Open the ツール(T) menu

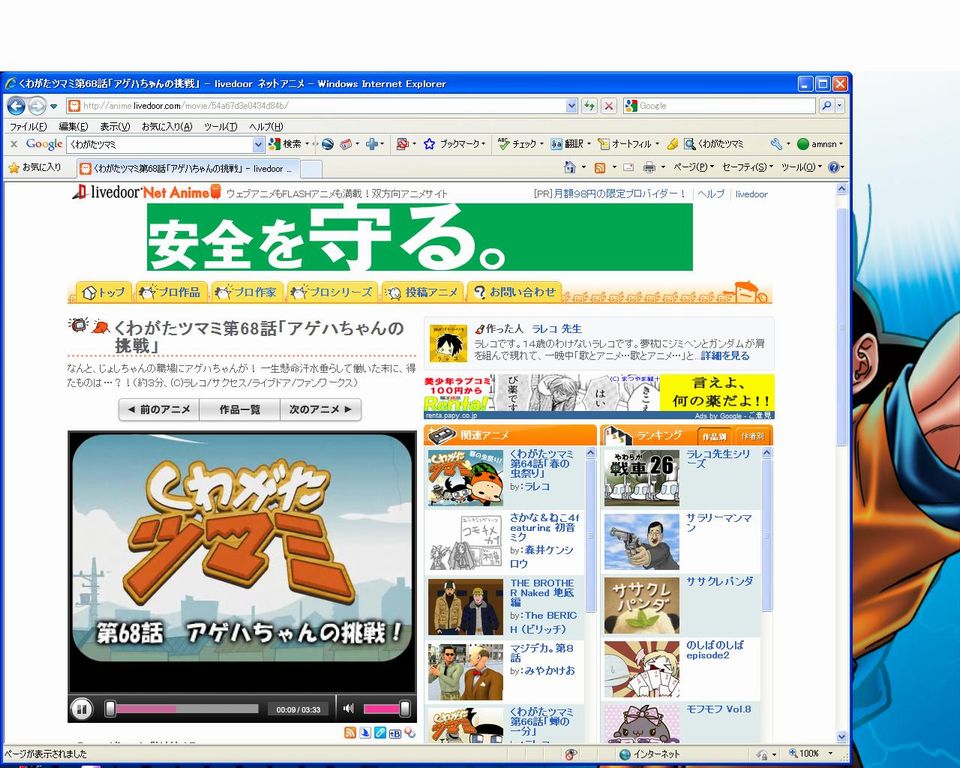(x=220, y=126)
